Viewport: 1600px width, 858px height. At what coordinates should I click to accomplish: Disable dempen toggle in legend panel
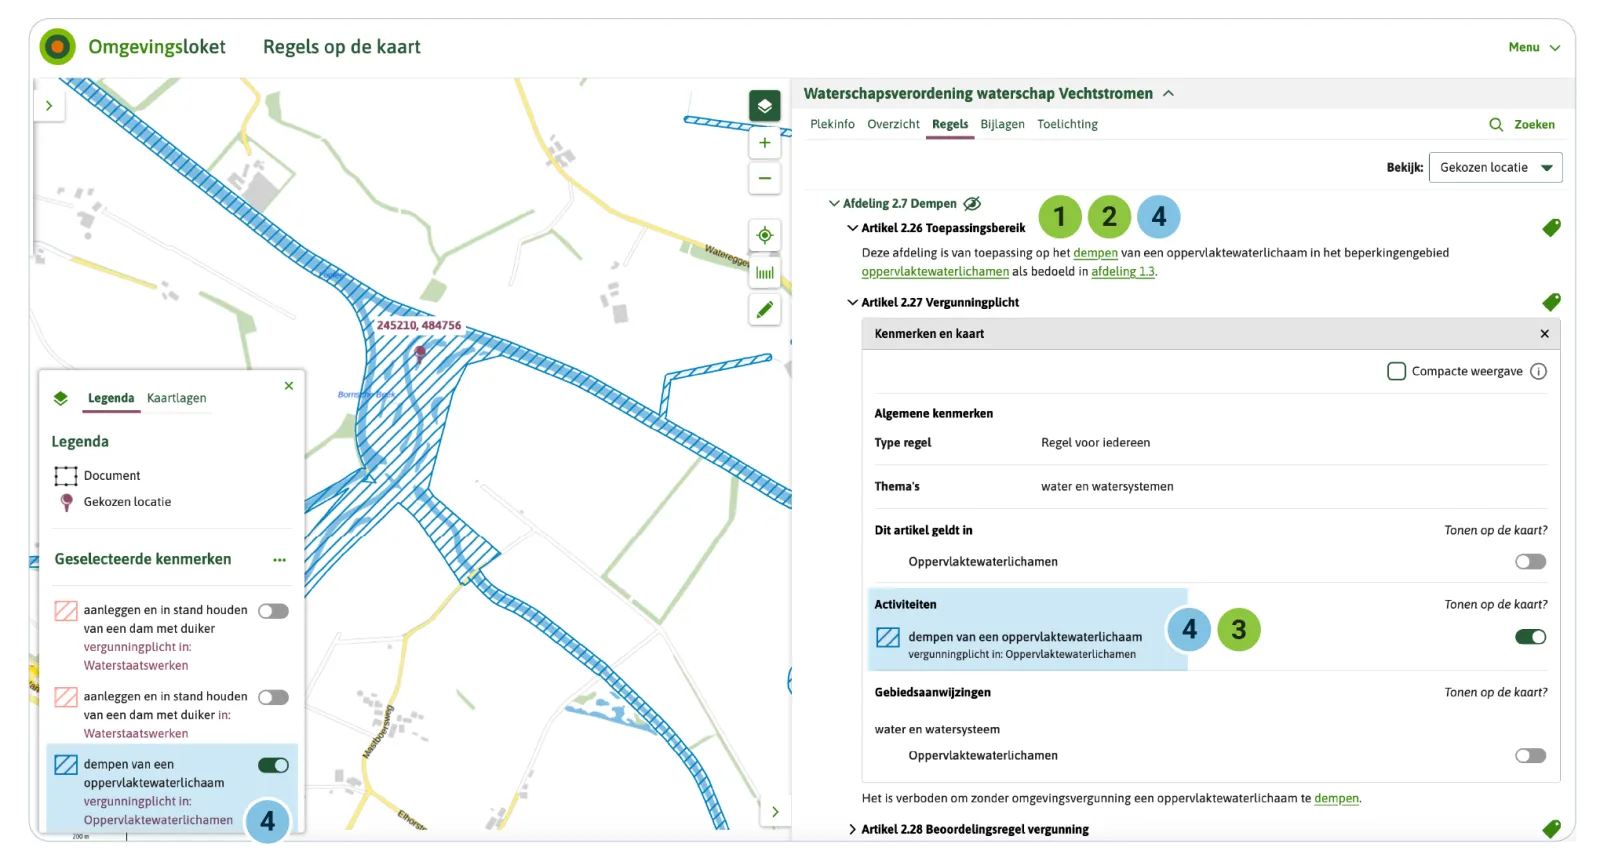273,765
